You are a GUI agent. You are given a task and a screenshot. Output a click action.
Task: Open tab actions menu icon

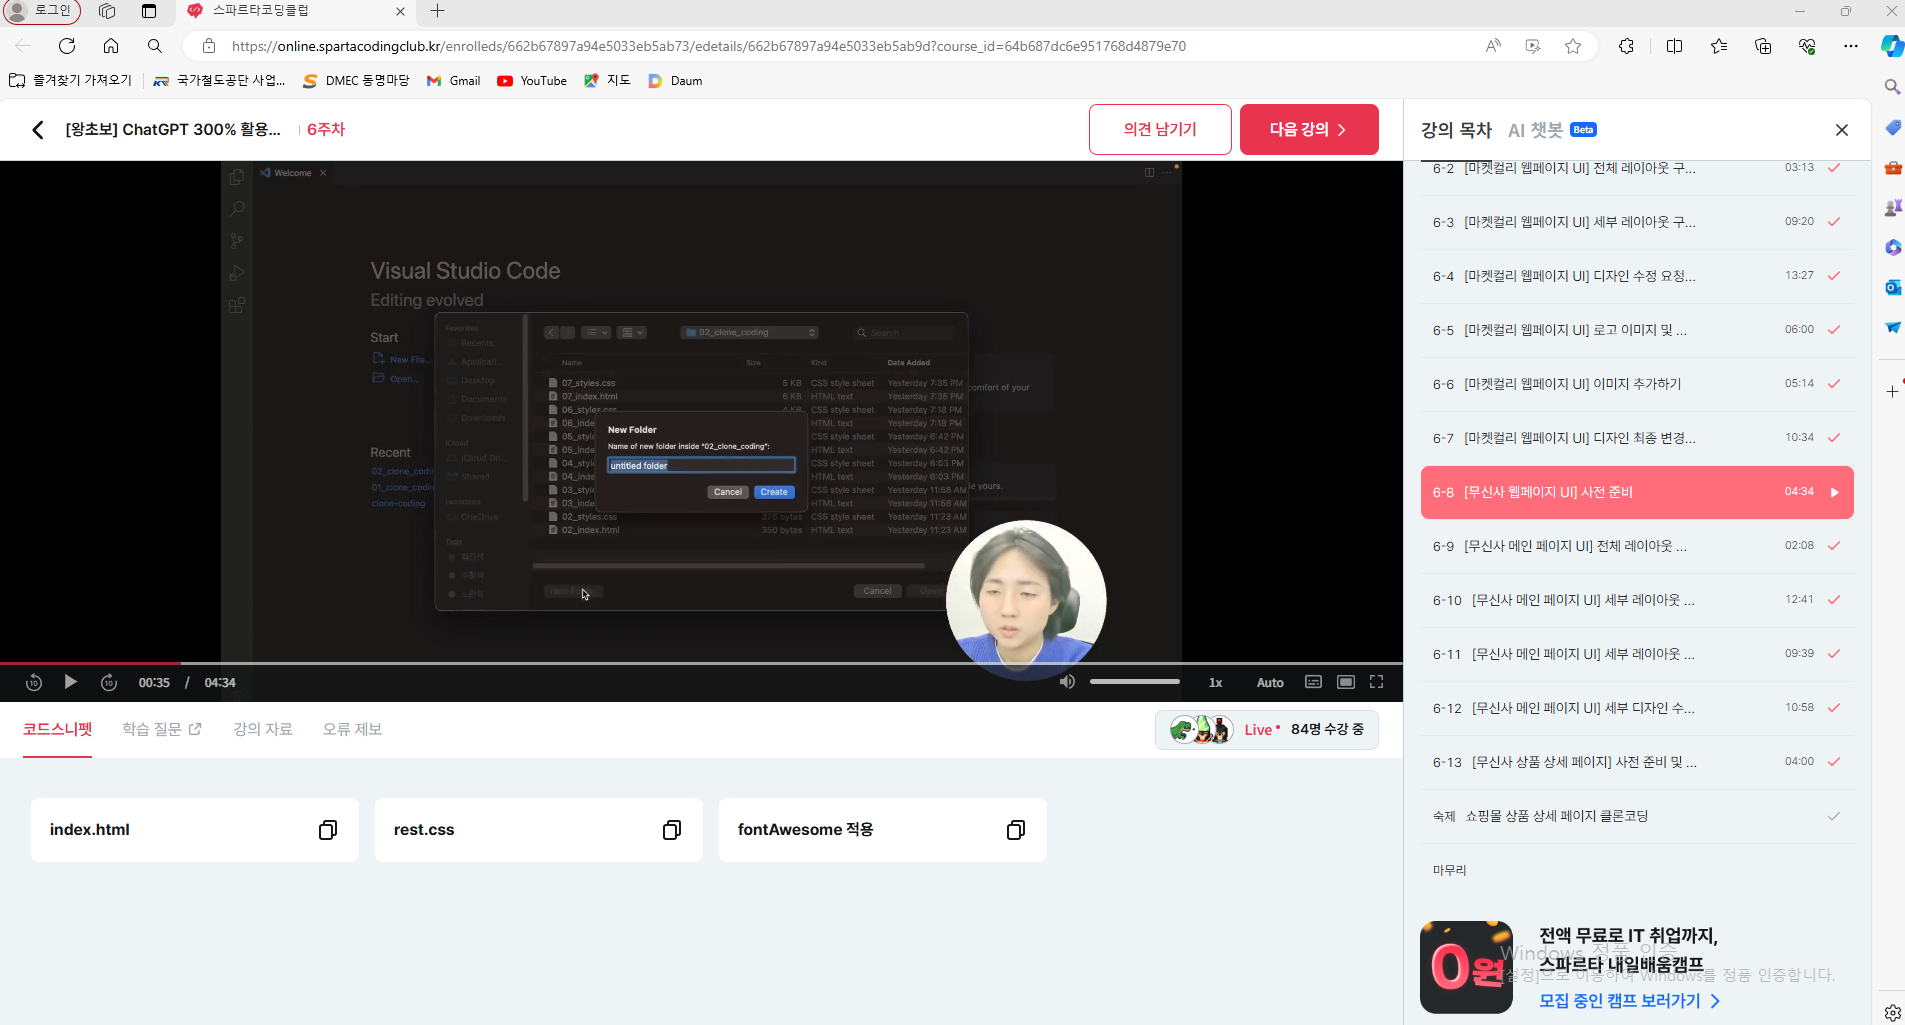click(149, 11)
